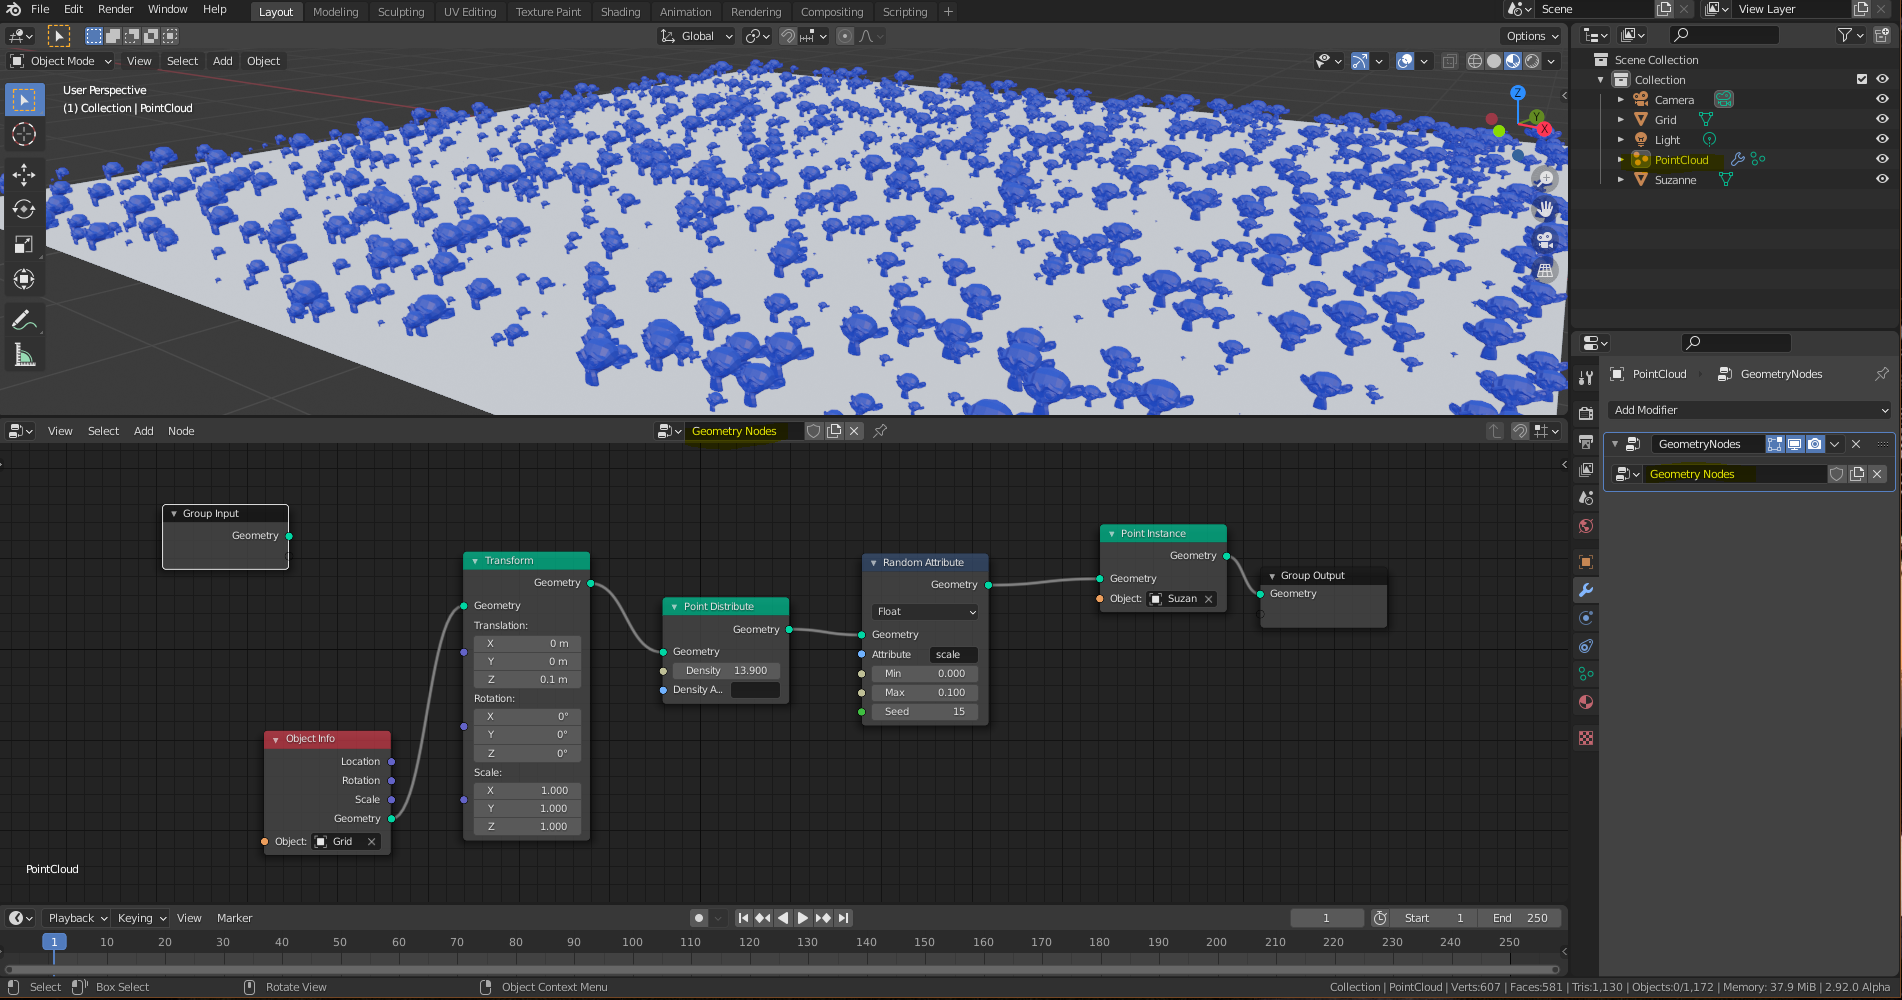Adjust the Max value in Random Attribute

point(925,693)
